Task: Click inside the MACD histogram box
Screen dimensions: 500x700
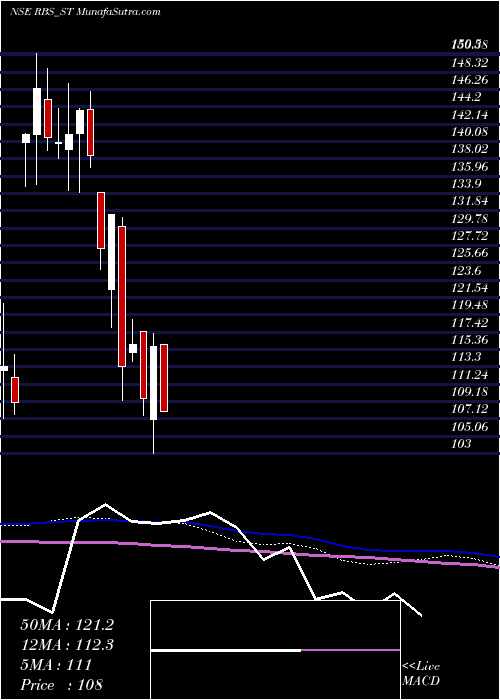Action: click(x=275, y=650)
